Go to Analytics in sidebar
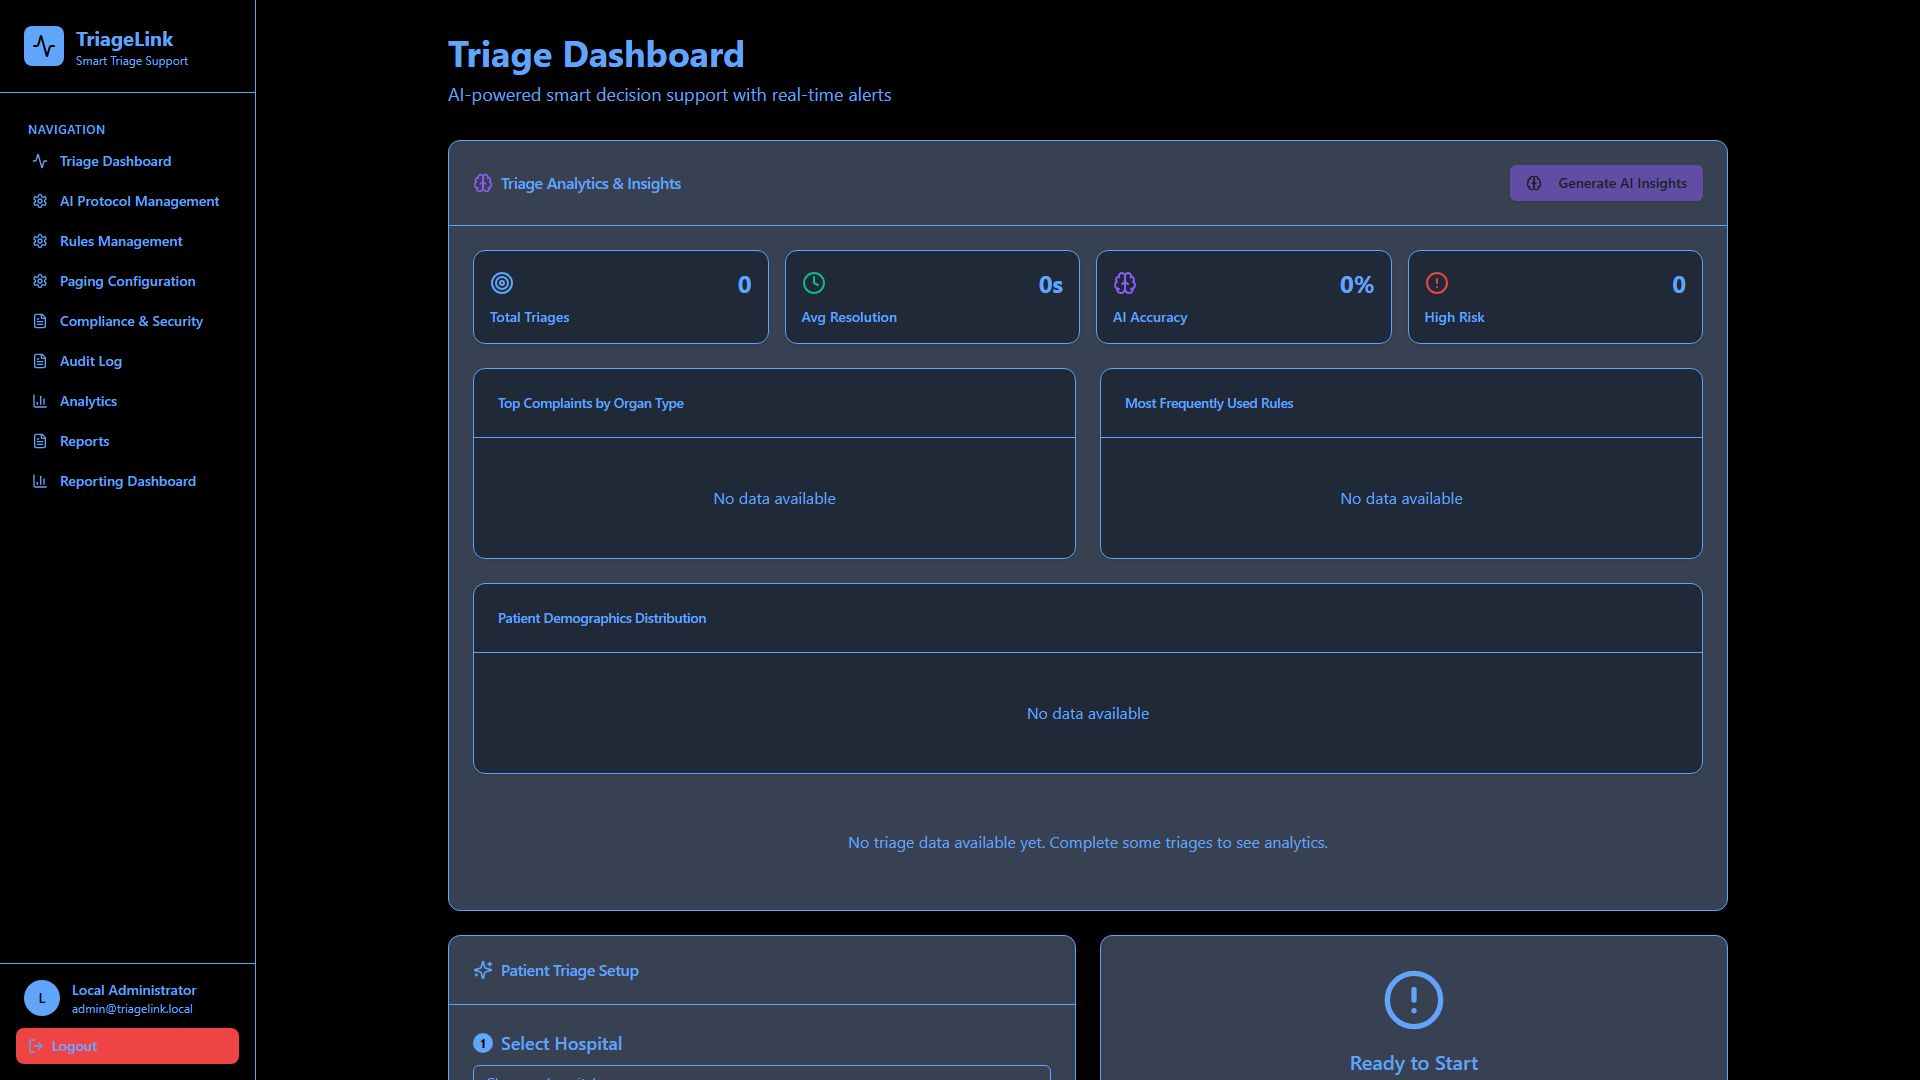Image resolution: width=1920 pixels, height=1080 pixels. pos(127,401)
